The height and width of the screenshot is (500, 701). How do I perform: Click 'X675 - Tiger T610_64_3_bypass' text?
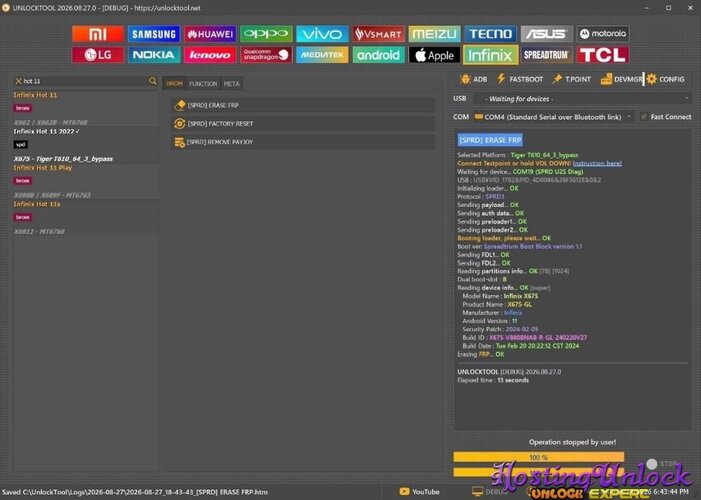(63, 159)
